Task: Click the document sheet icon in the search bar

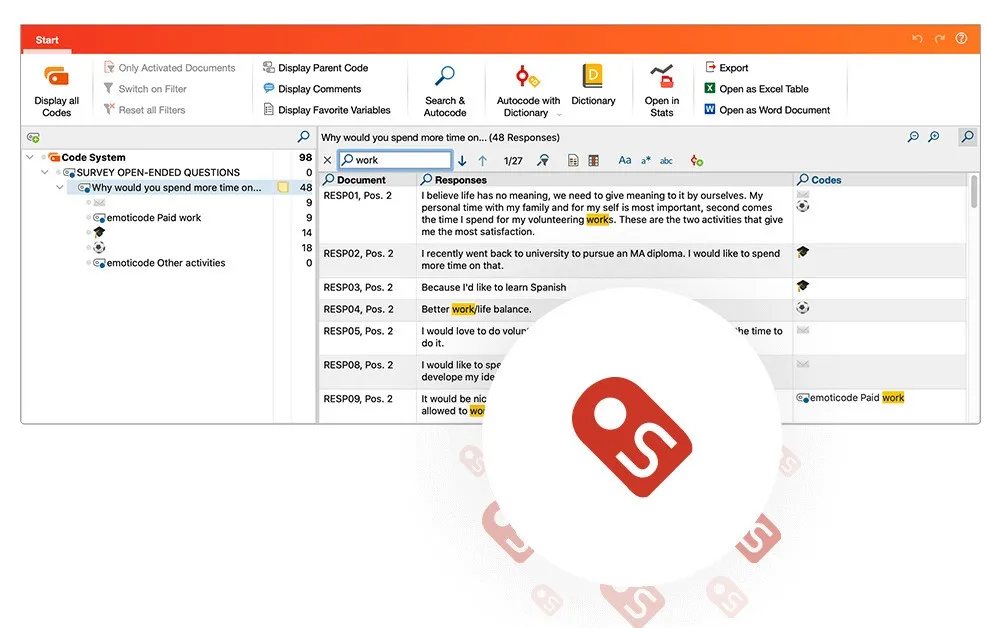Action: point(573,161)
